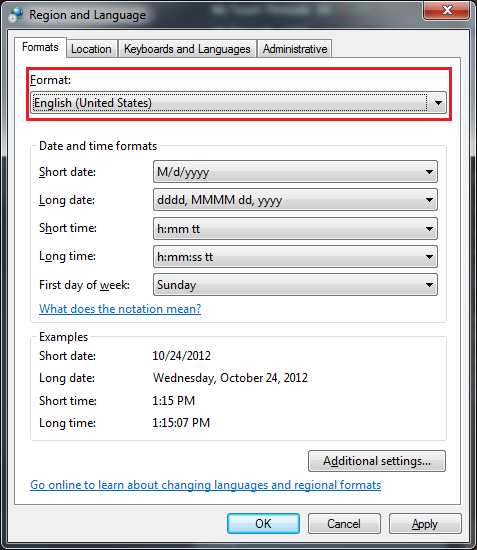The height and width of the screenshot is (550, 477).
Task: Click What does the notation mean link
Action: [x=120, y=309]
